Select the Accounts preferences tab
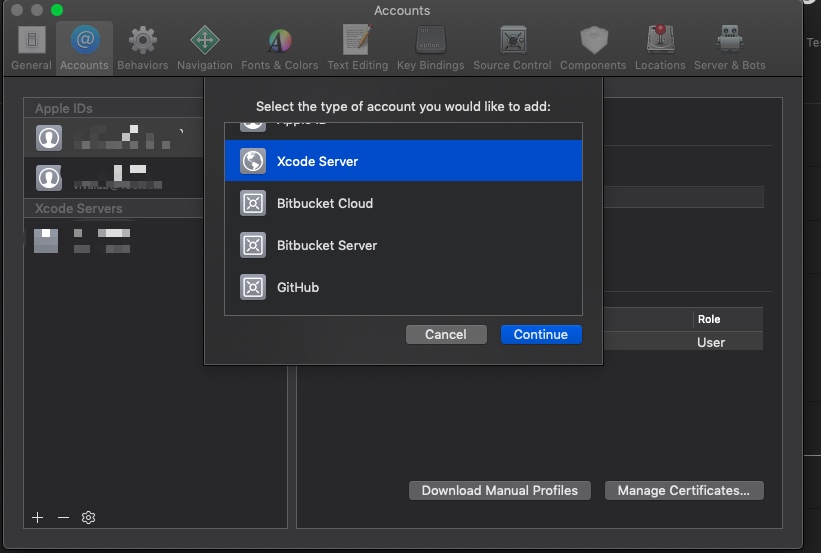Screen dimensions: 821x553 click(x=84, y=48)
